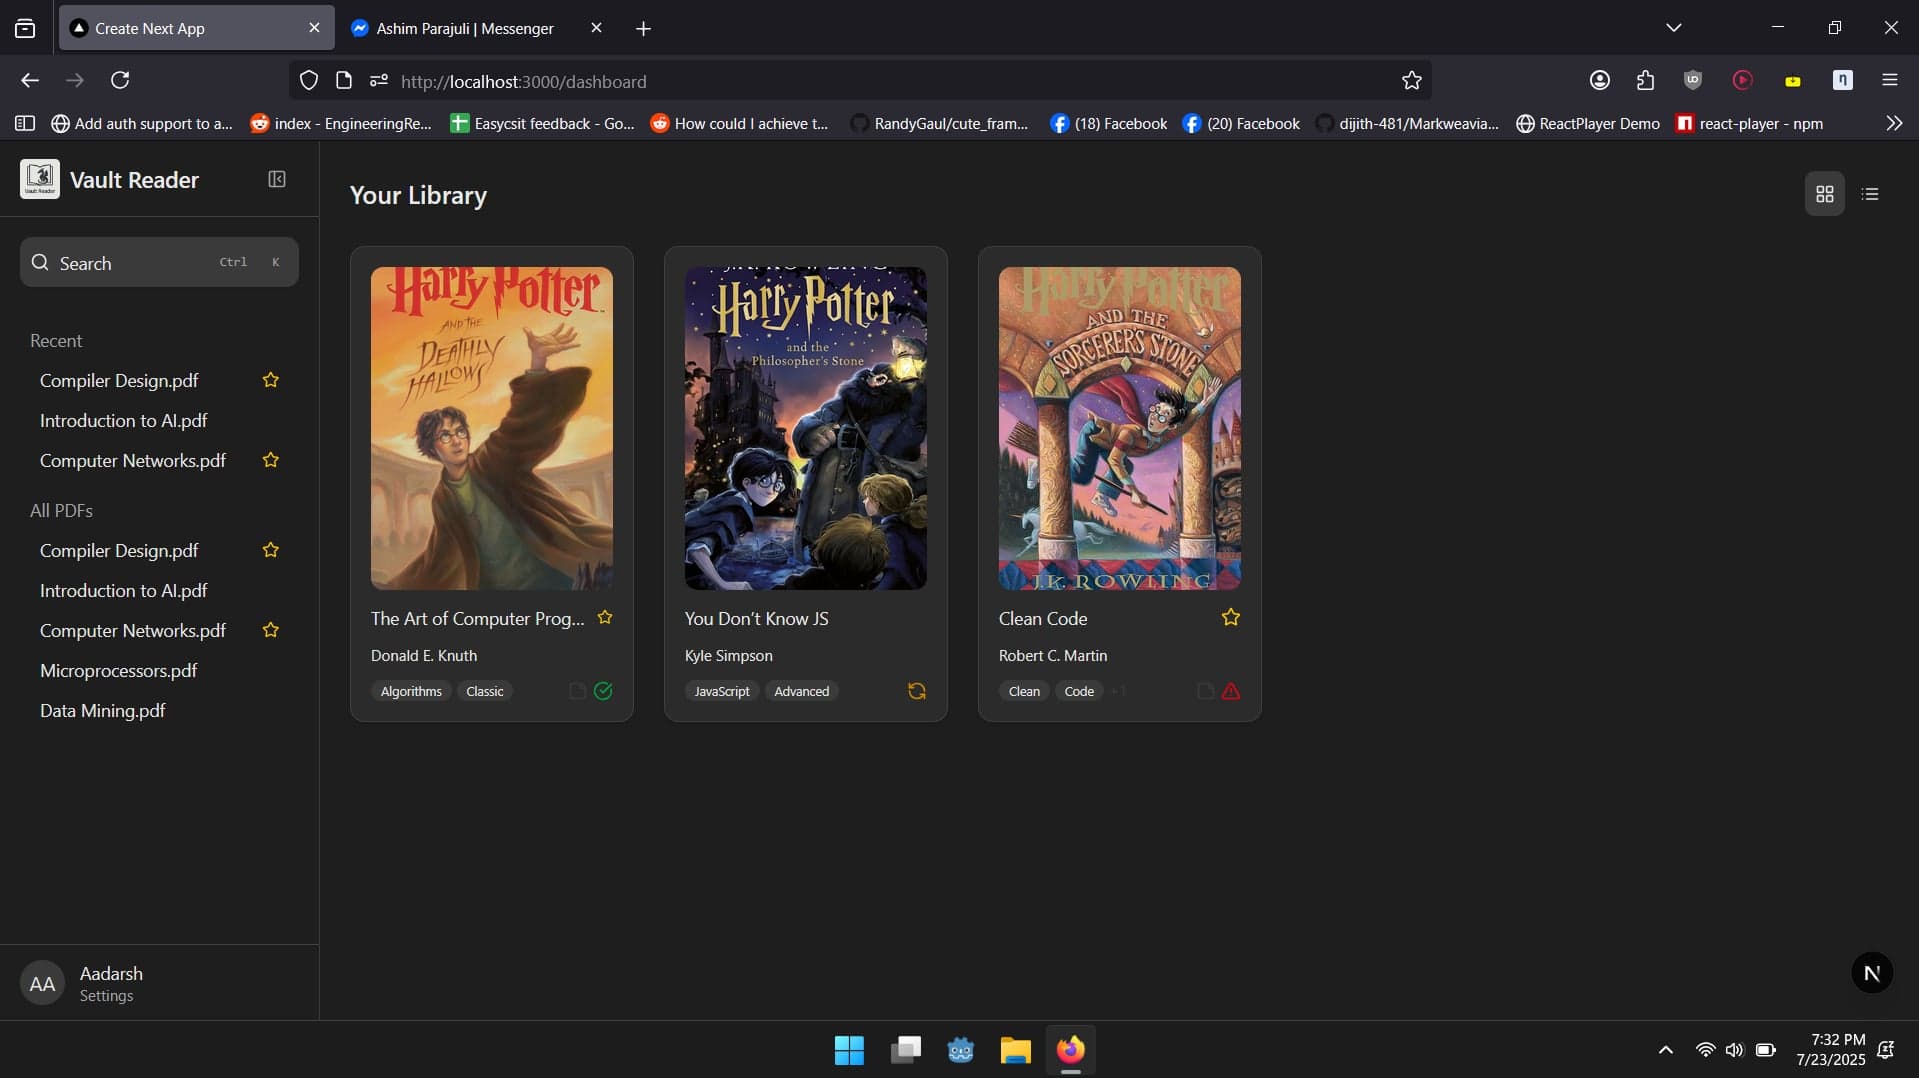Click the green synced check icon on Knuth card
The height and width of the screenshot is (1078, 1919).
coord(603,691)
